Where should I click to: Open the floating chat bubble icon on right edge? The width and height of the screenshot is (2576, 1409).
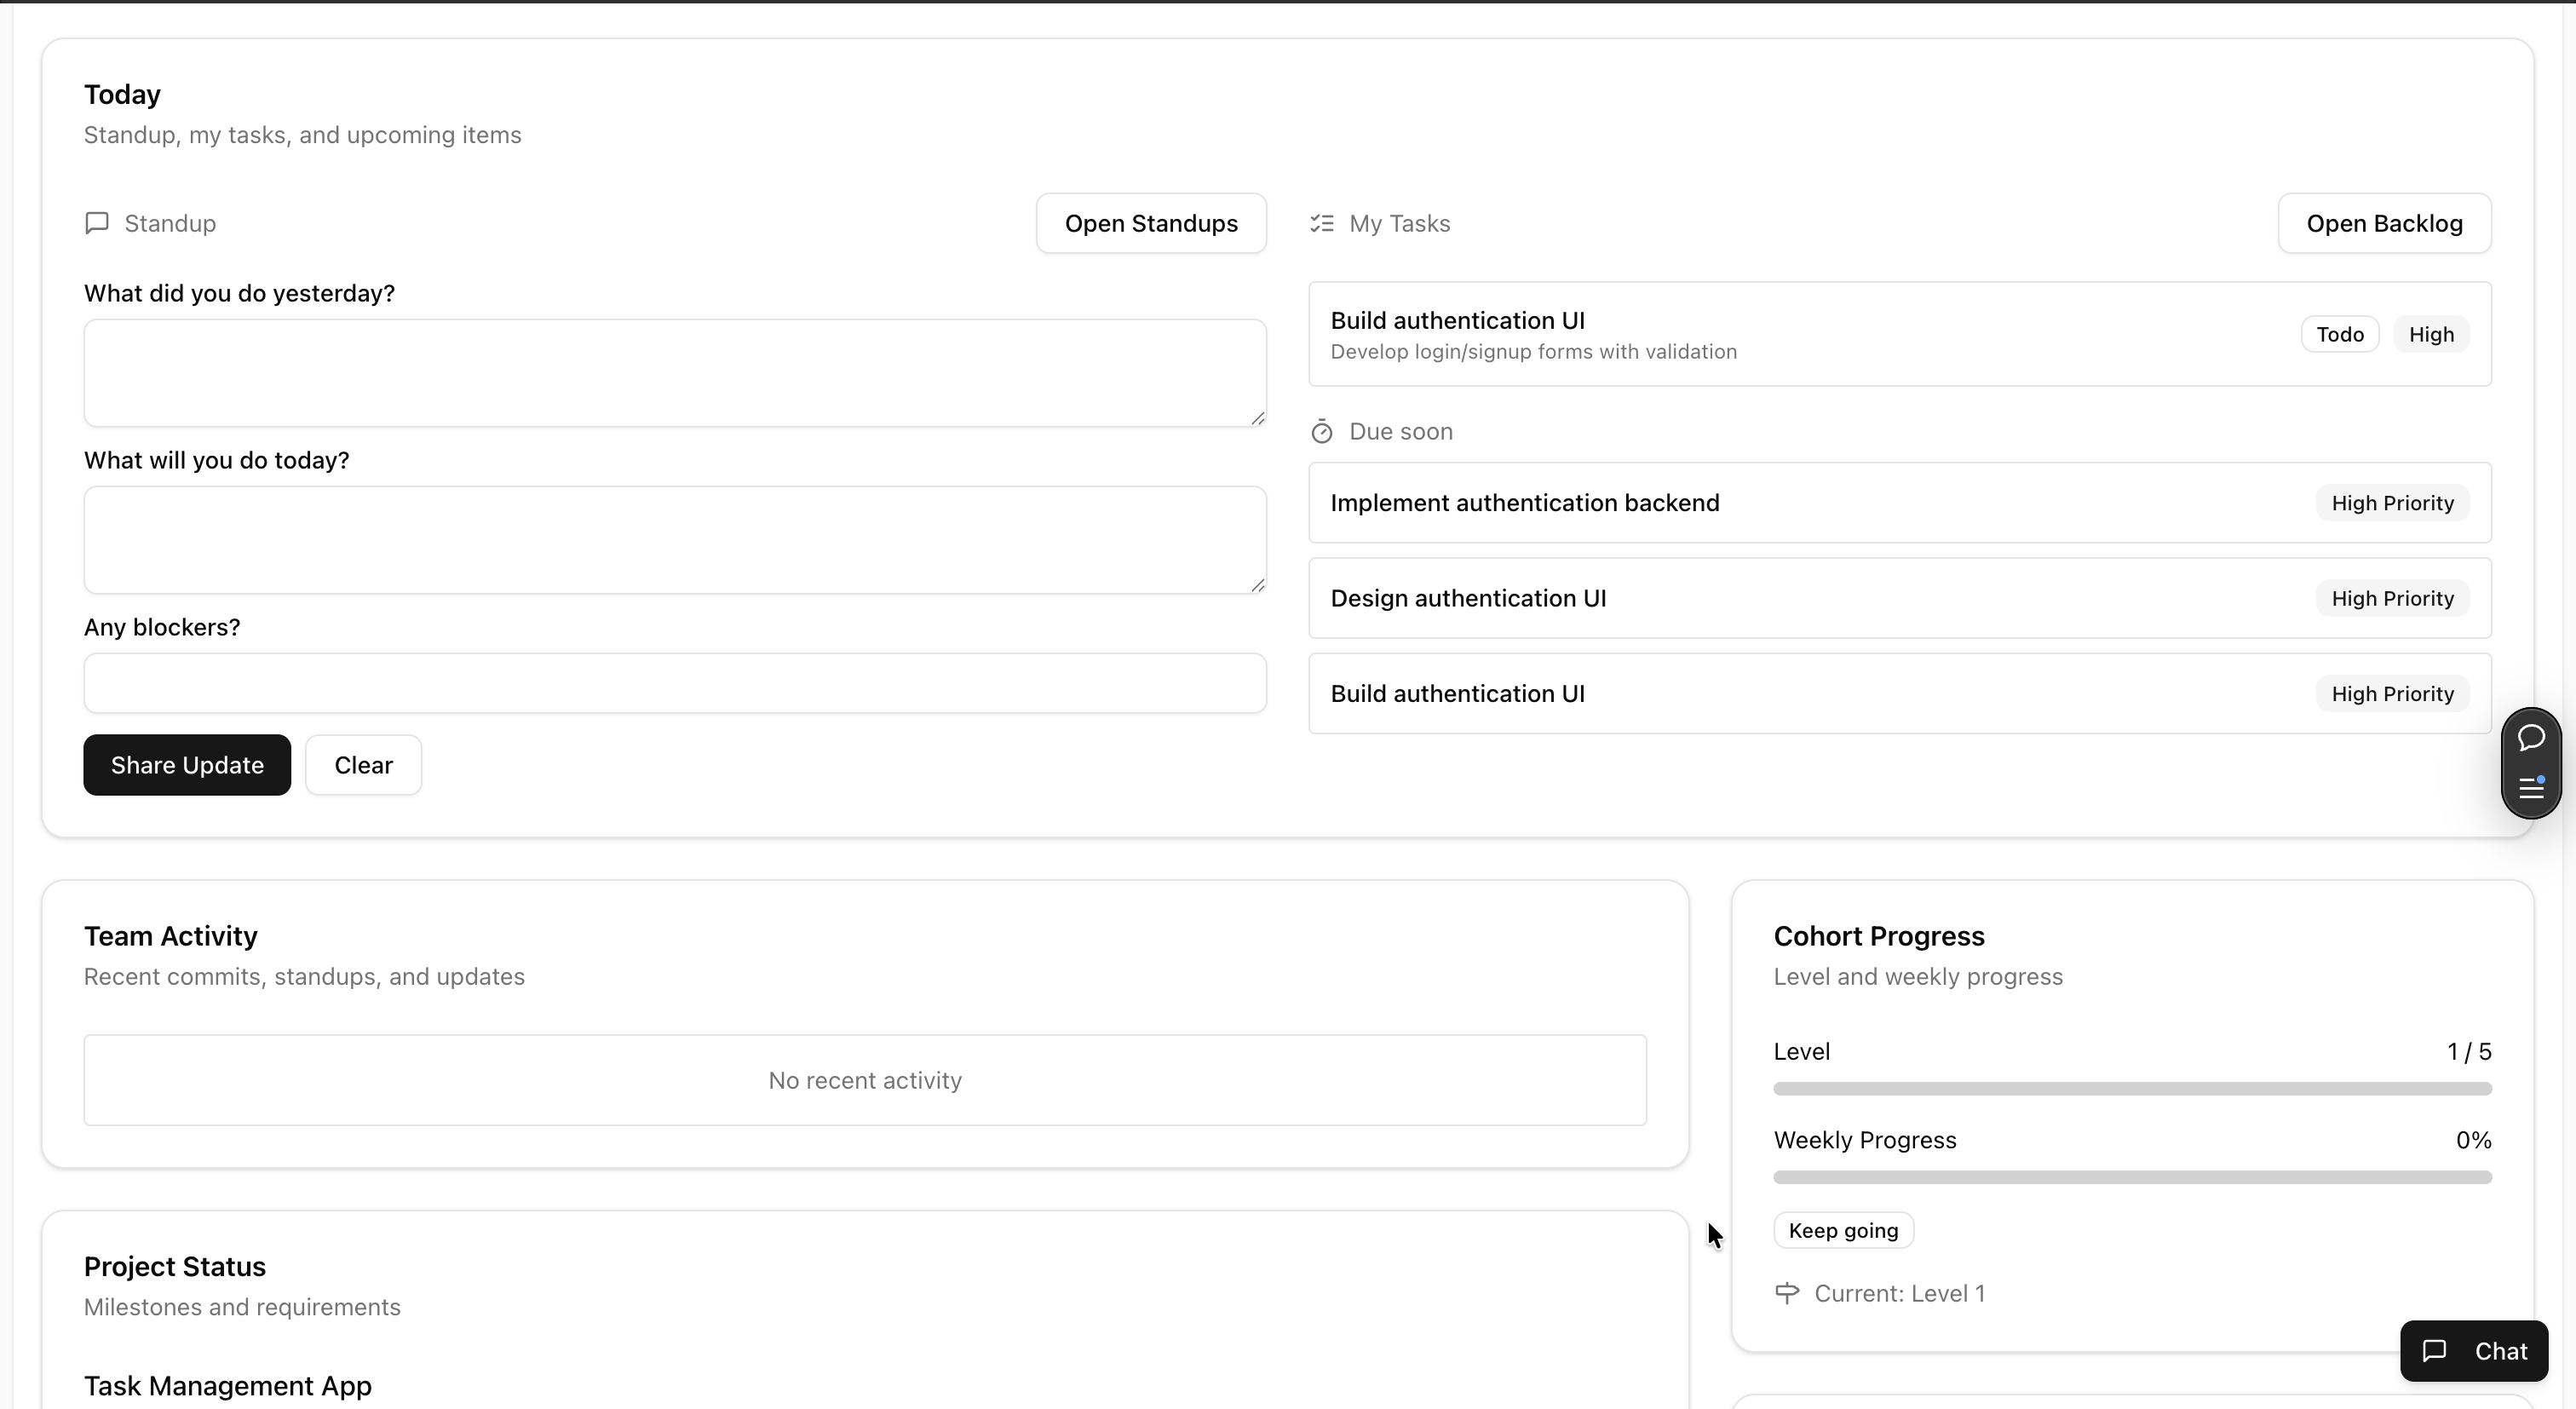[x=2531, y=737]
